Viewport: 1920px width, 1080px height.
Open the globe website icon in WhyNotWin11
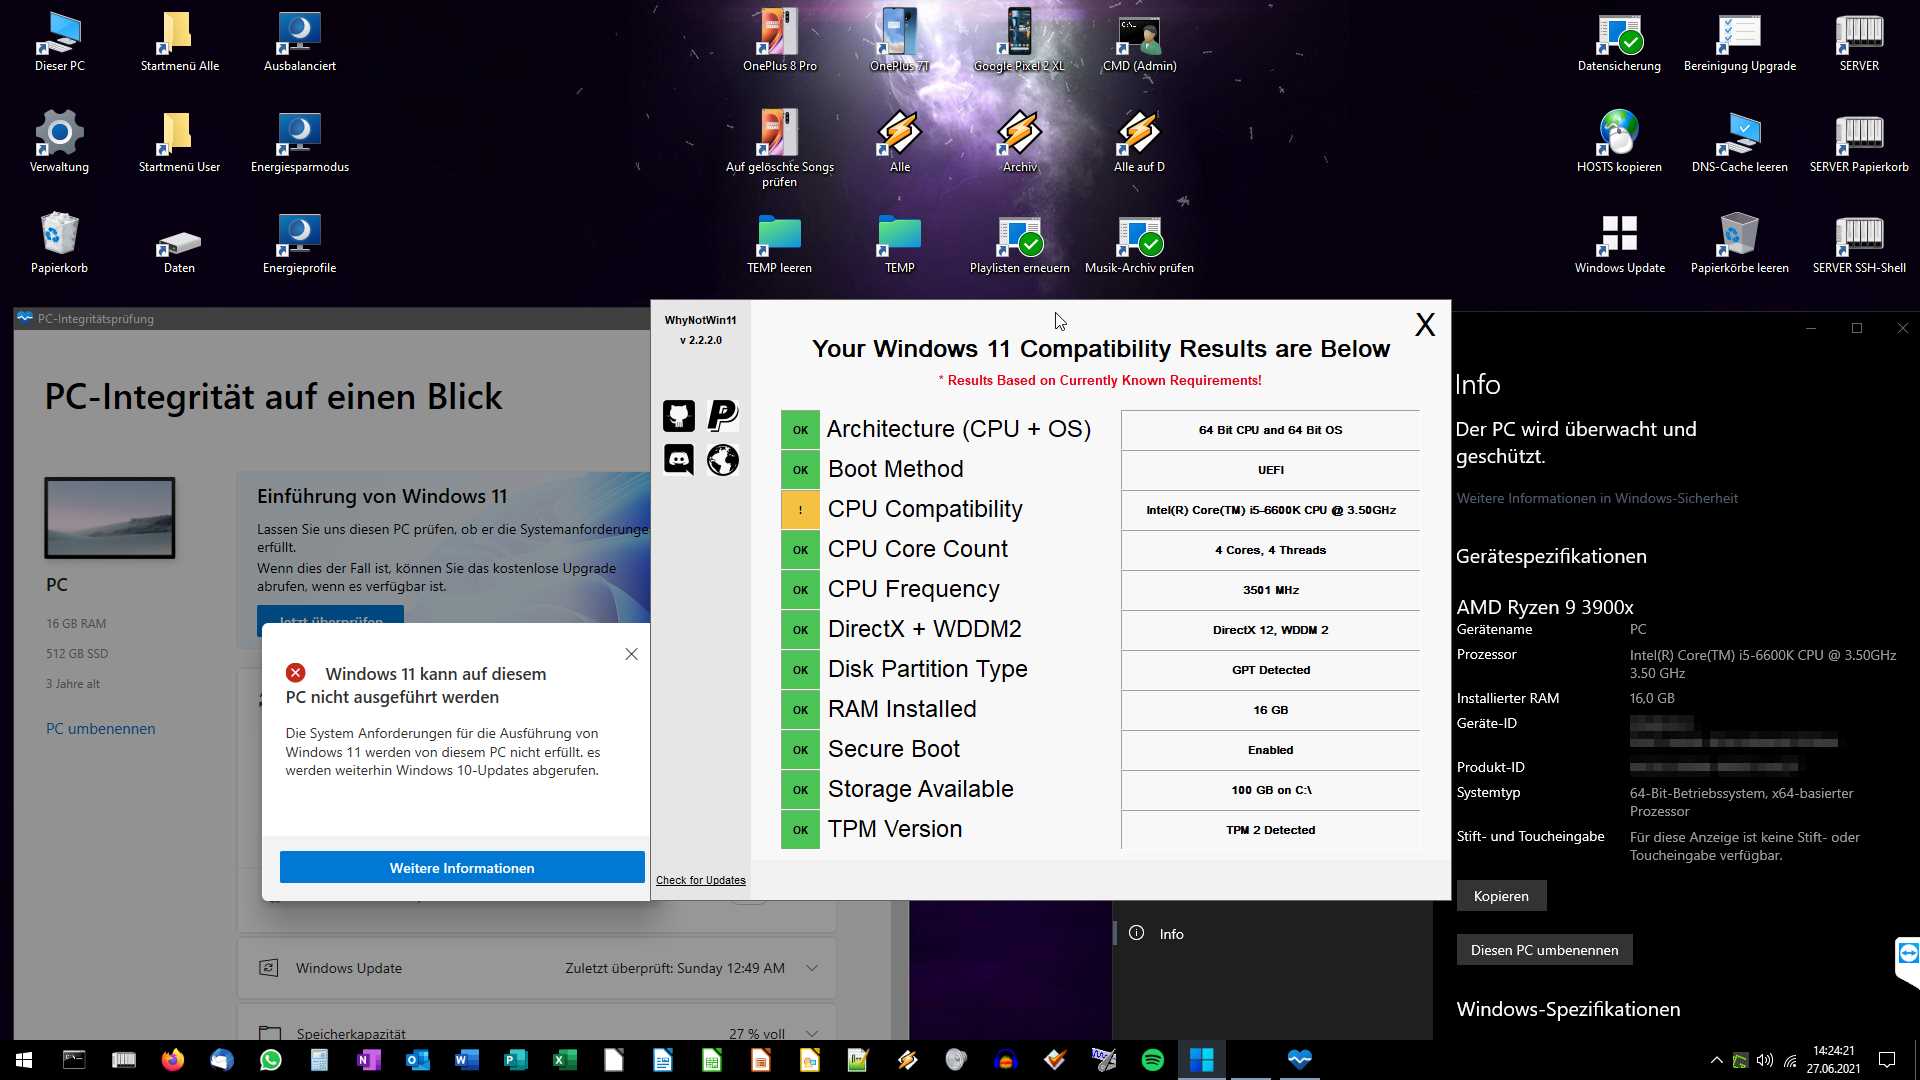(x=722, y=459)
